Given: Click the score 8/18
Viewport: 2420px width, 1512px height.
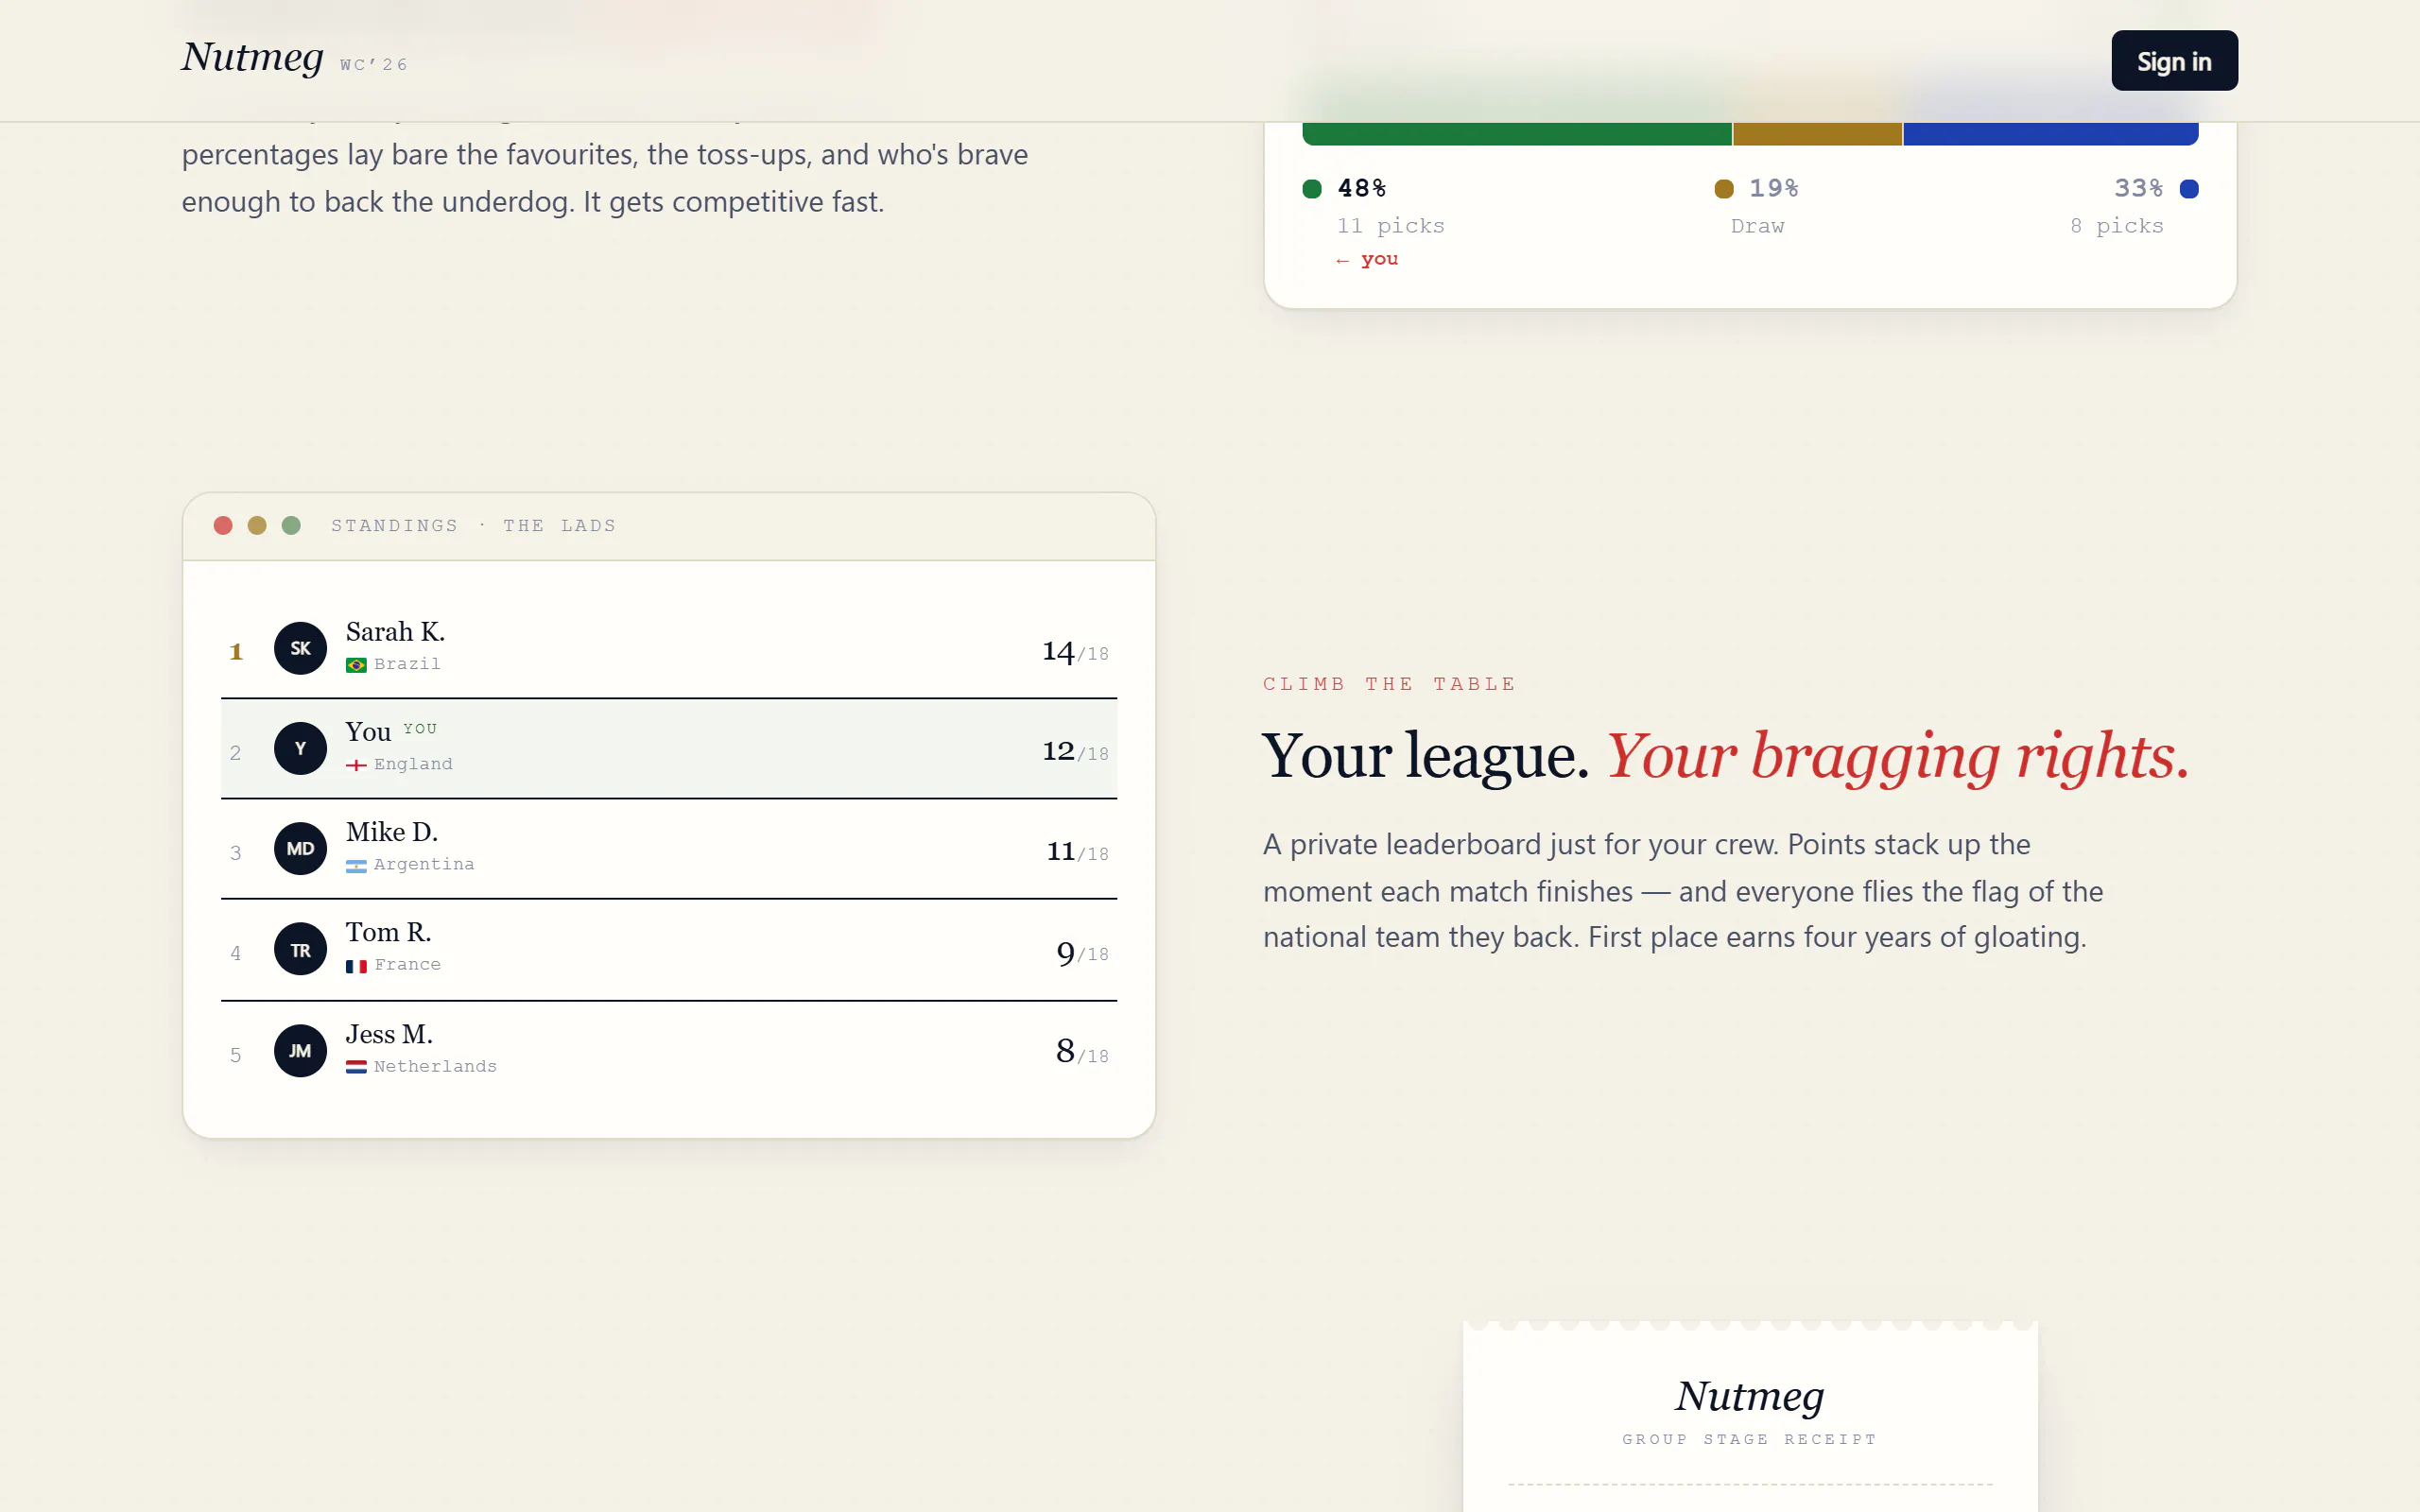Looking at the screenshot, I should (x=1082, y=1052).
